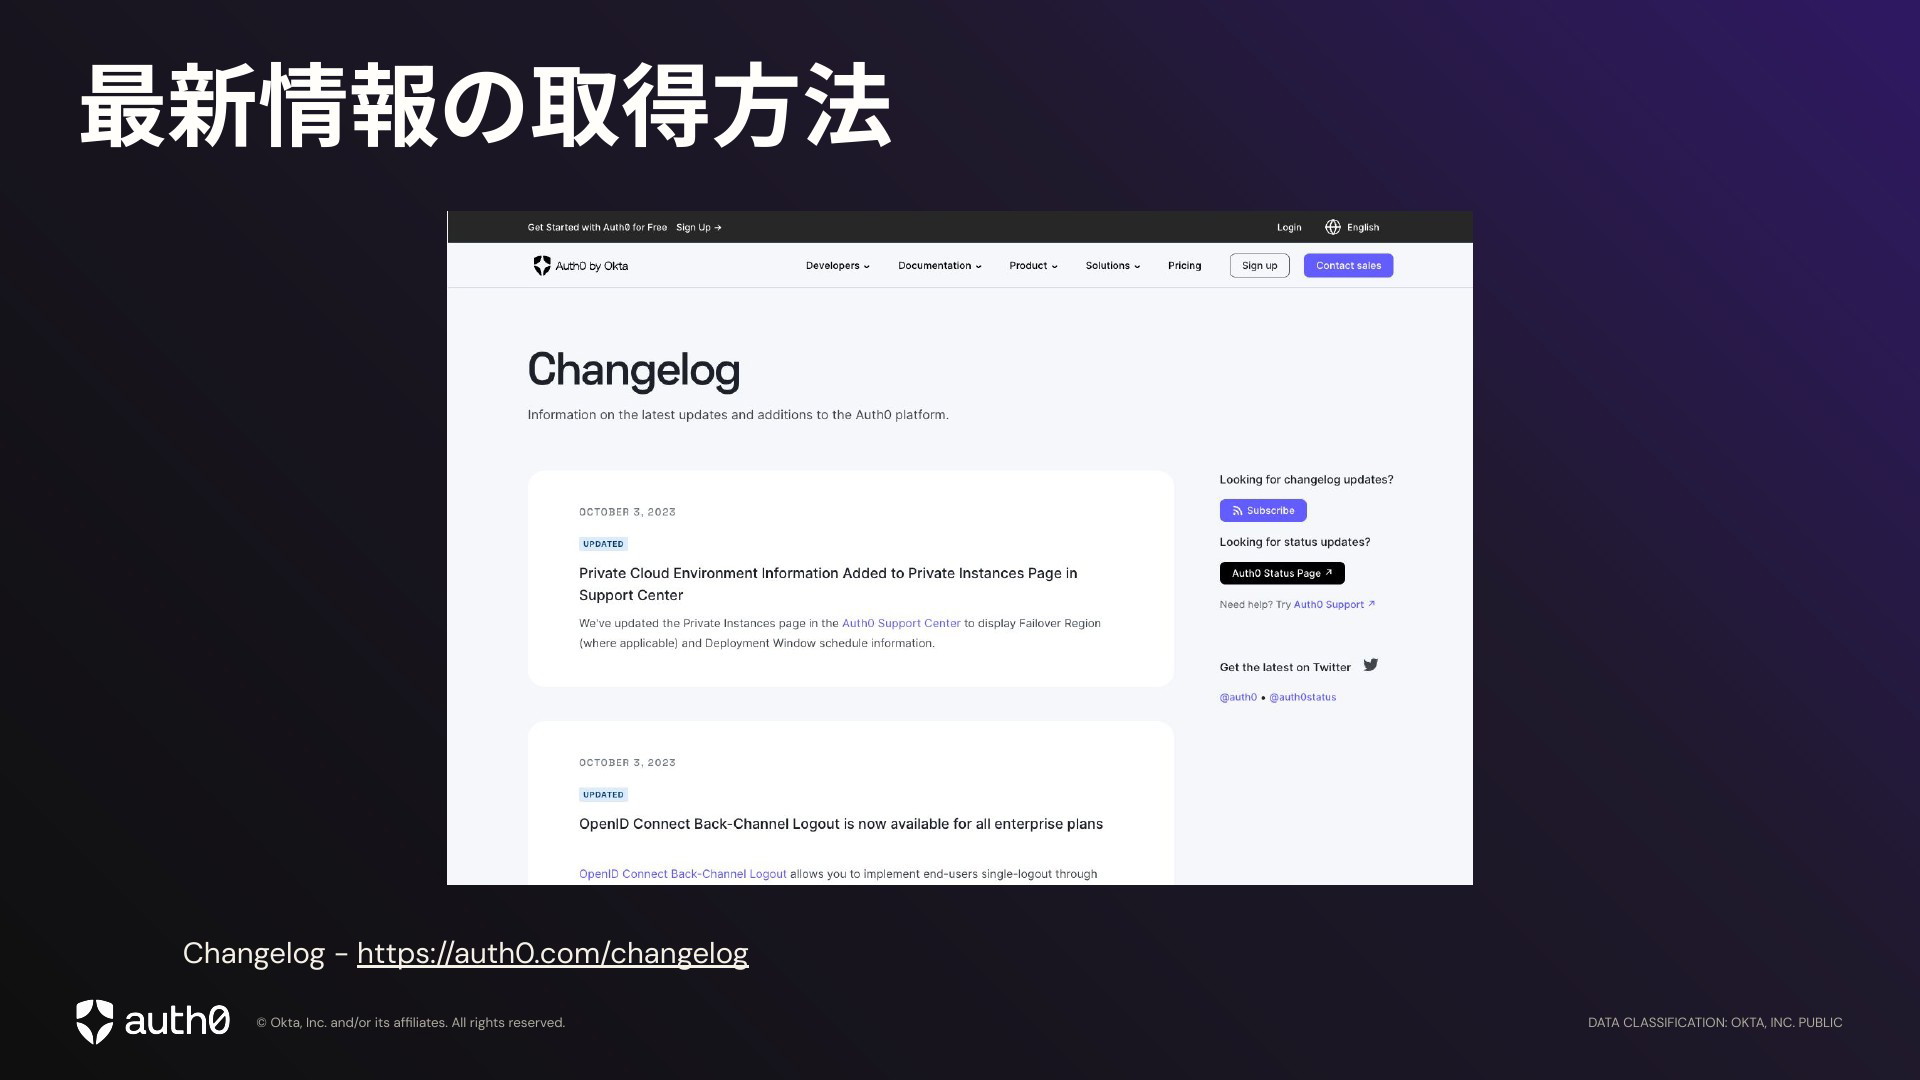Click UPDATED badge on Private Cloud entry
This screenshot has width=1920, height=1080.
click(x=603, y=544)
